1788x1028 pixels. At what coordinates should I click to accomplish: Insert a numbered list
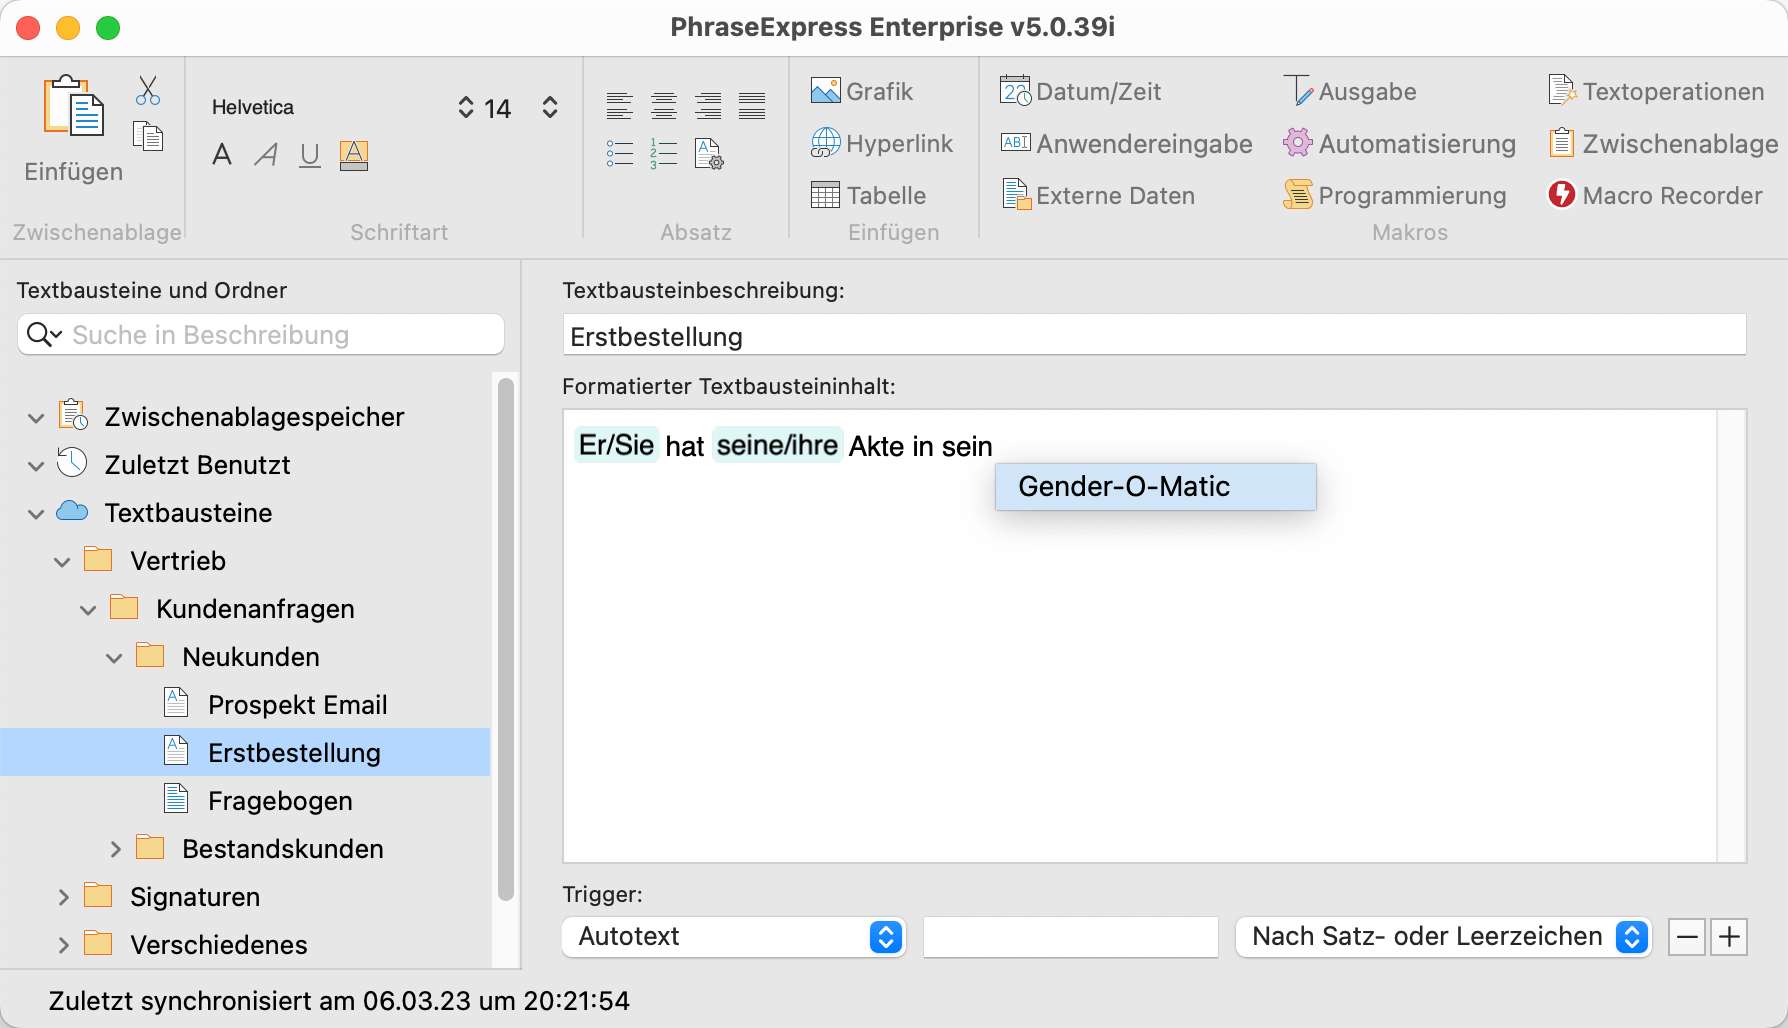[664, 153]
